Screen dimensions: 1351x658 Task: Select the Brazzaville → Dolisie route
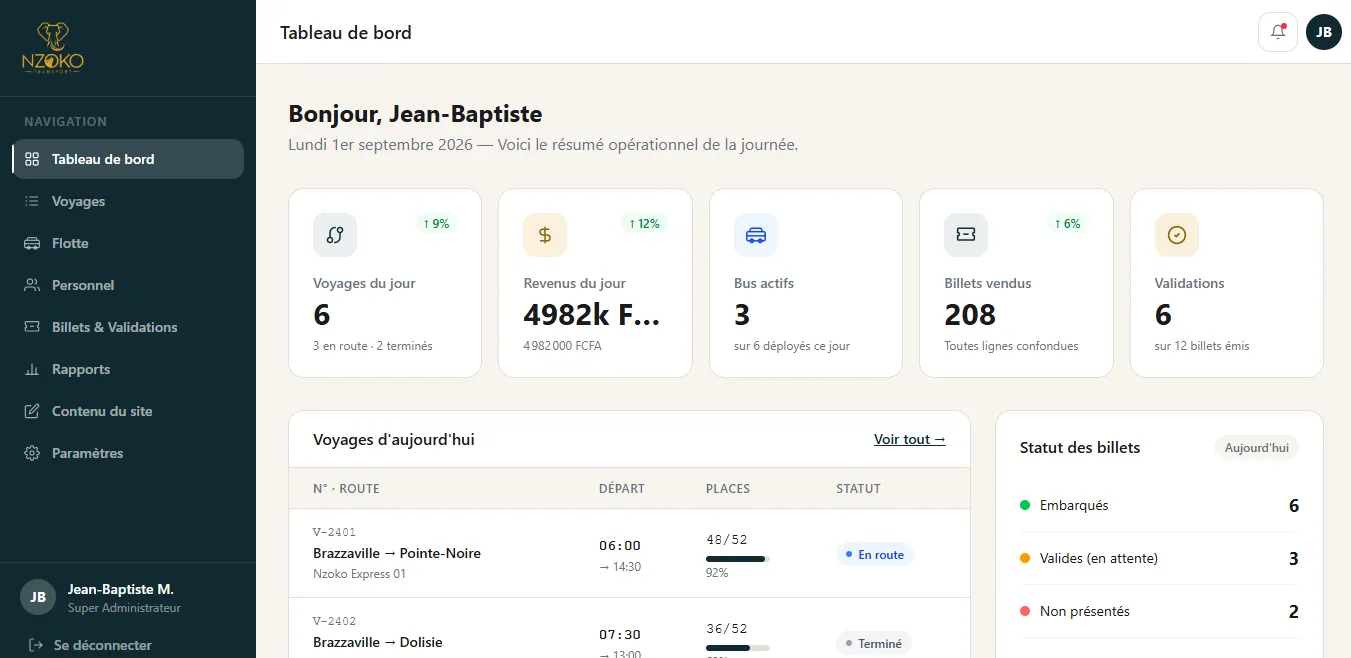click(x=378, y=642)
